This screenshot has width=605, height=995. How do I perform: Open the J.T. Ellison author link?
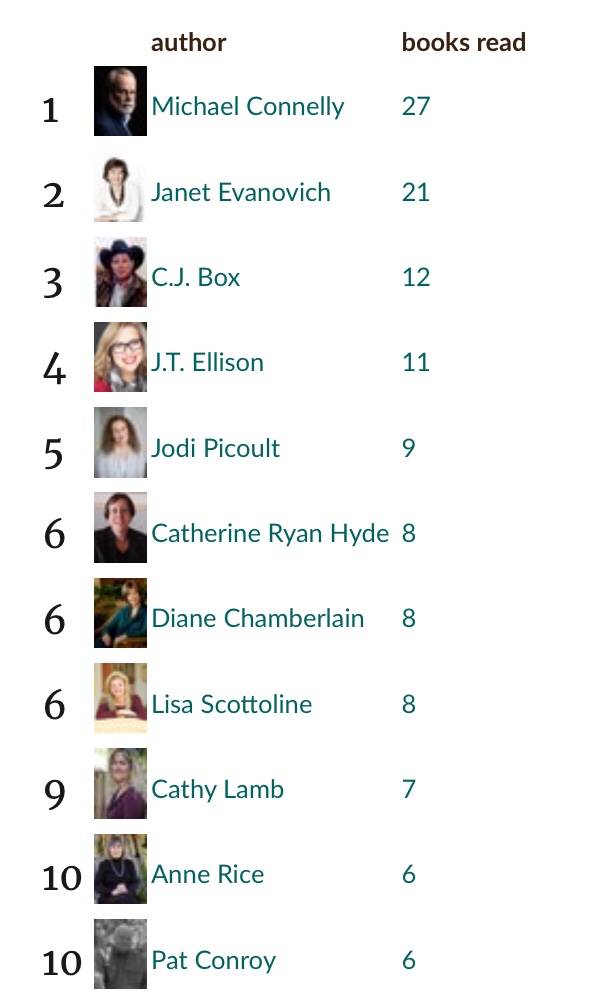pos(207,362)
